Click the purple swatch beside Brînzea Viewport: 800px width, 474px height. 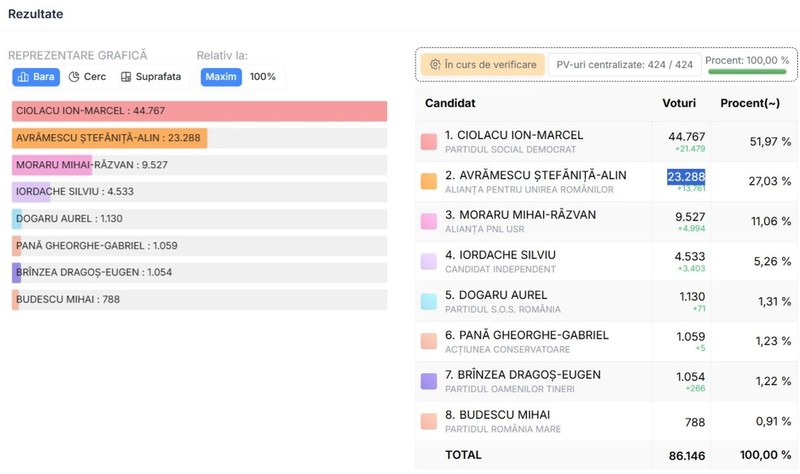tap(429, 381)
